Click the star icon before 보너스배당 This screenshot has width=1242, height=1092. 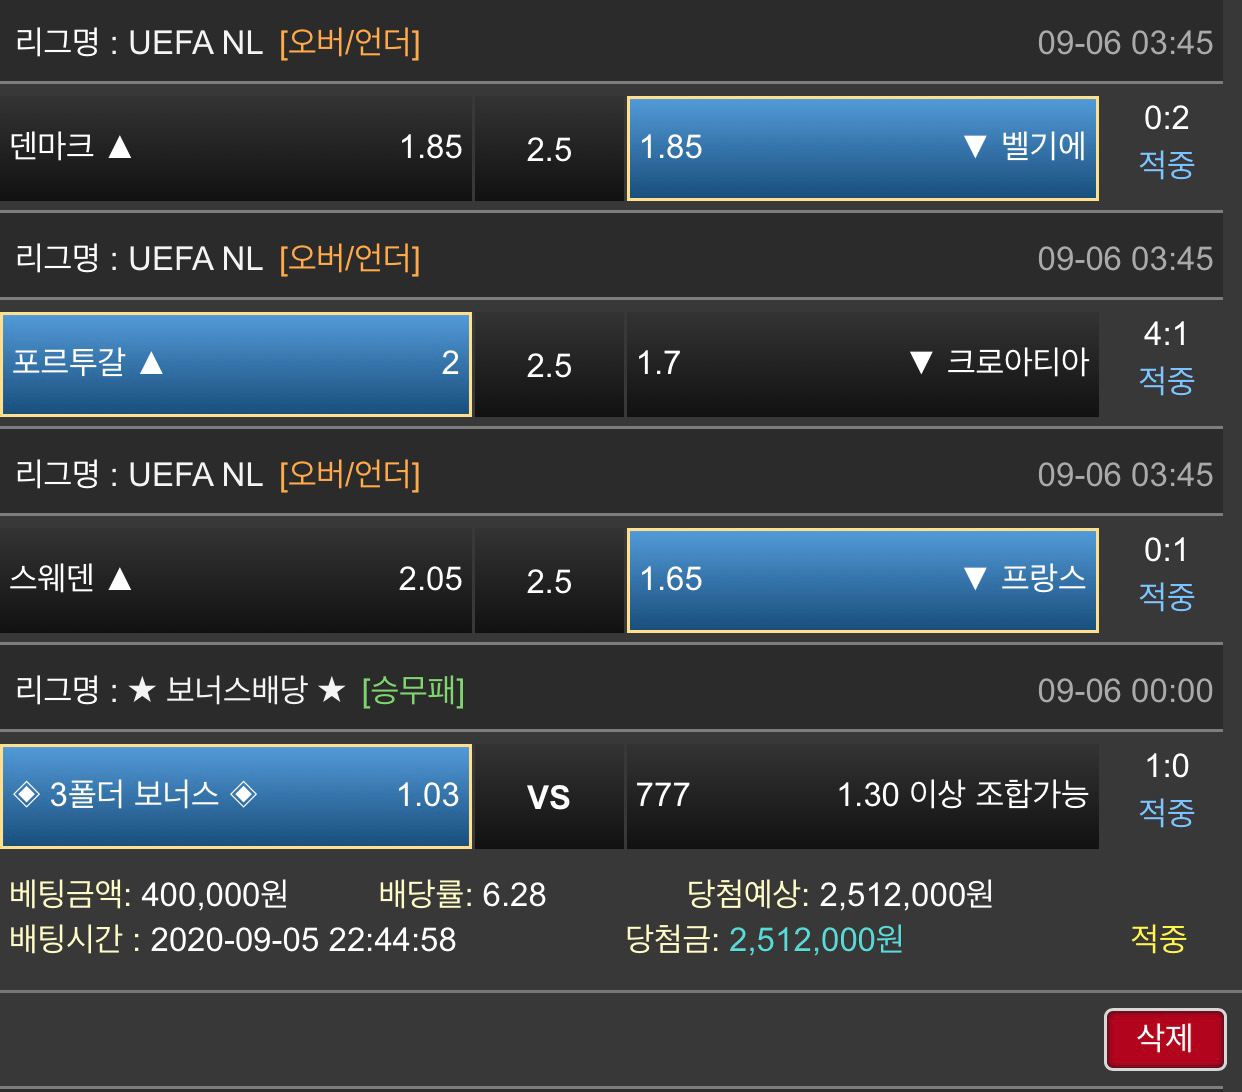143,690
